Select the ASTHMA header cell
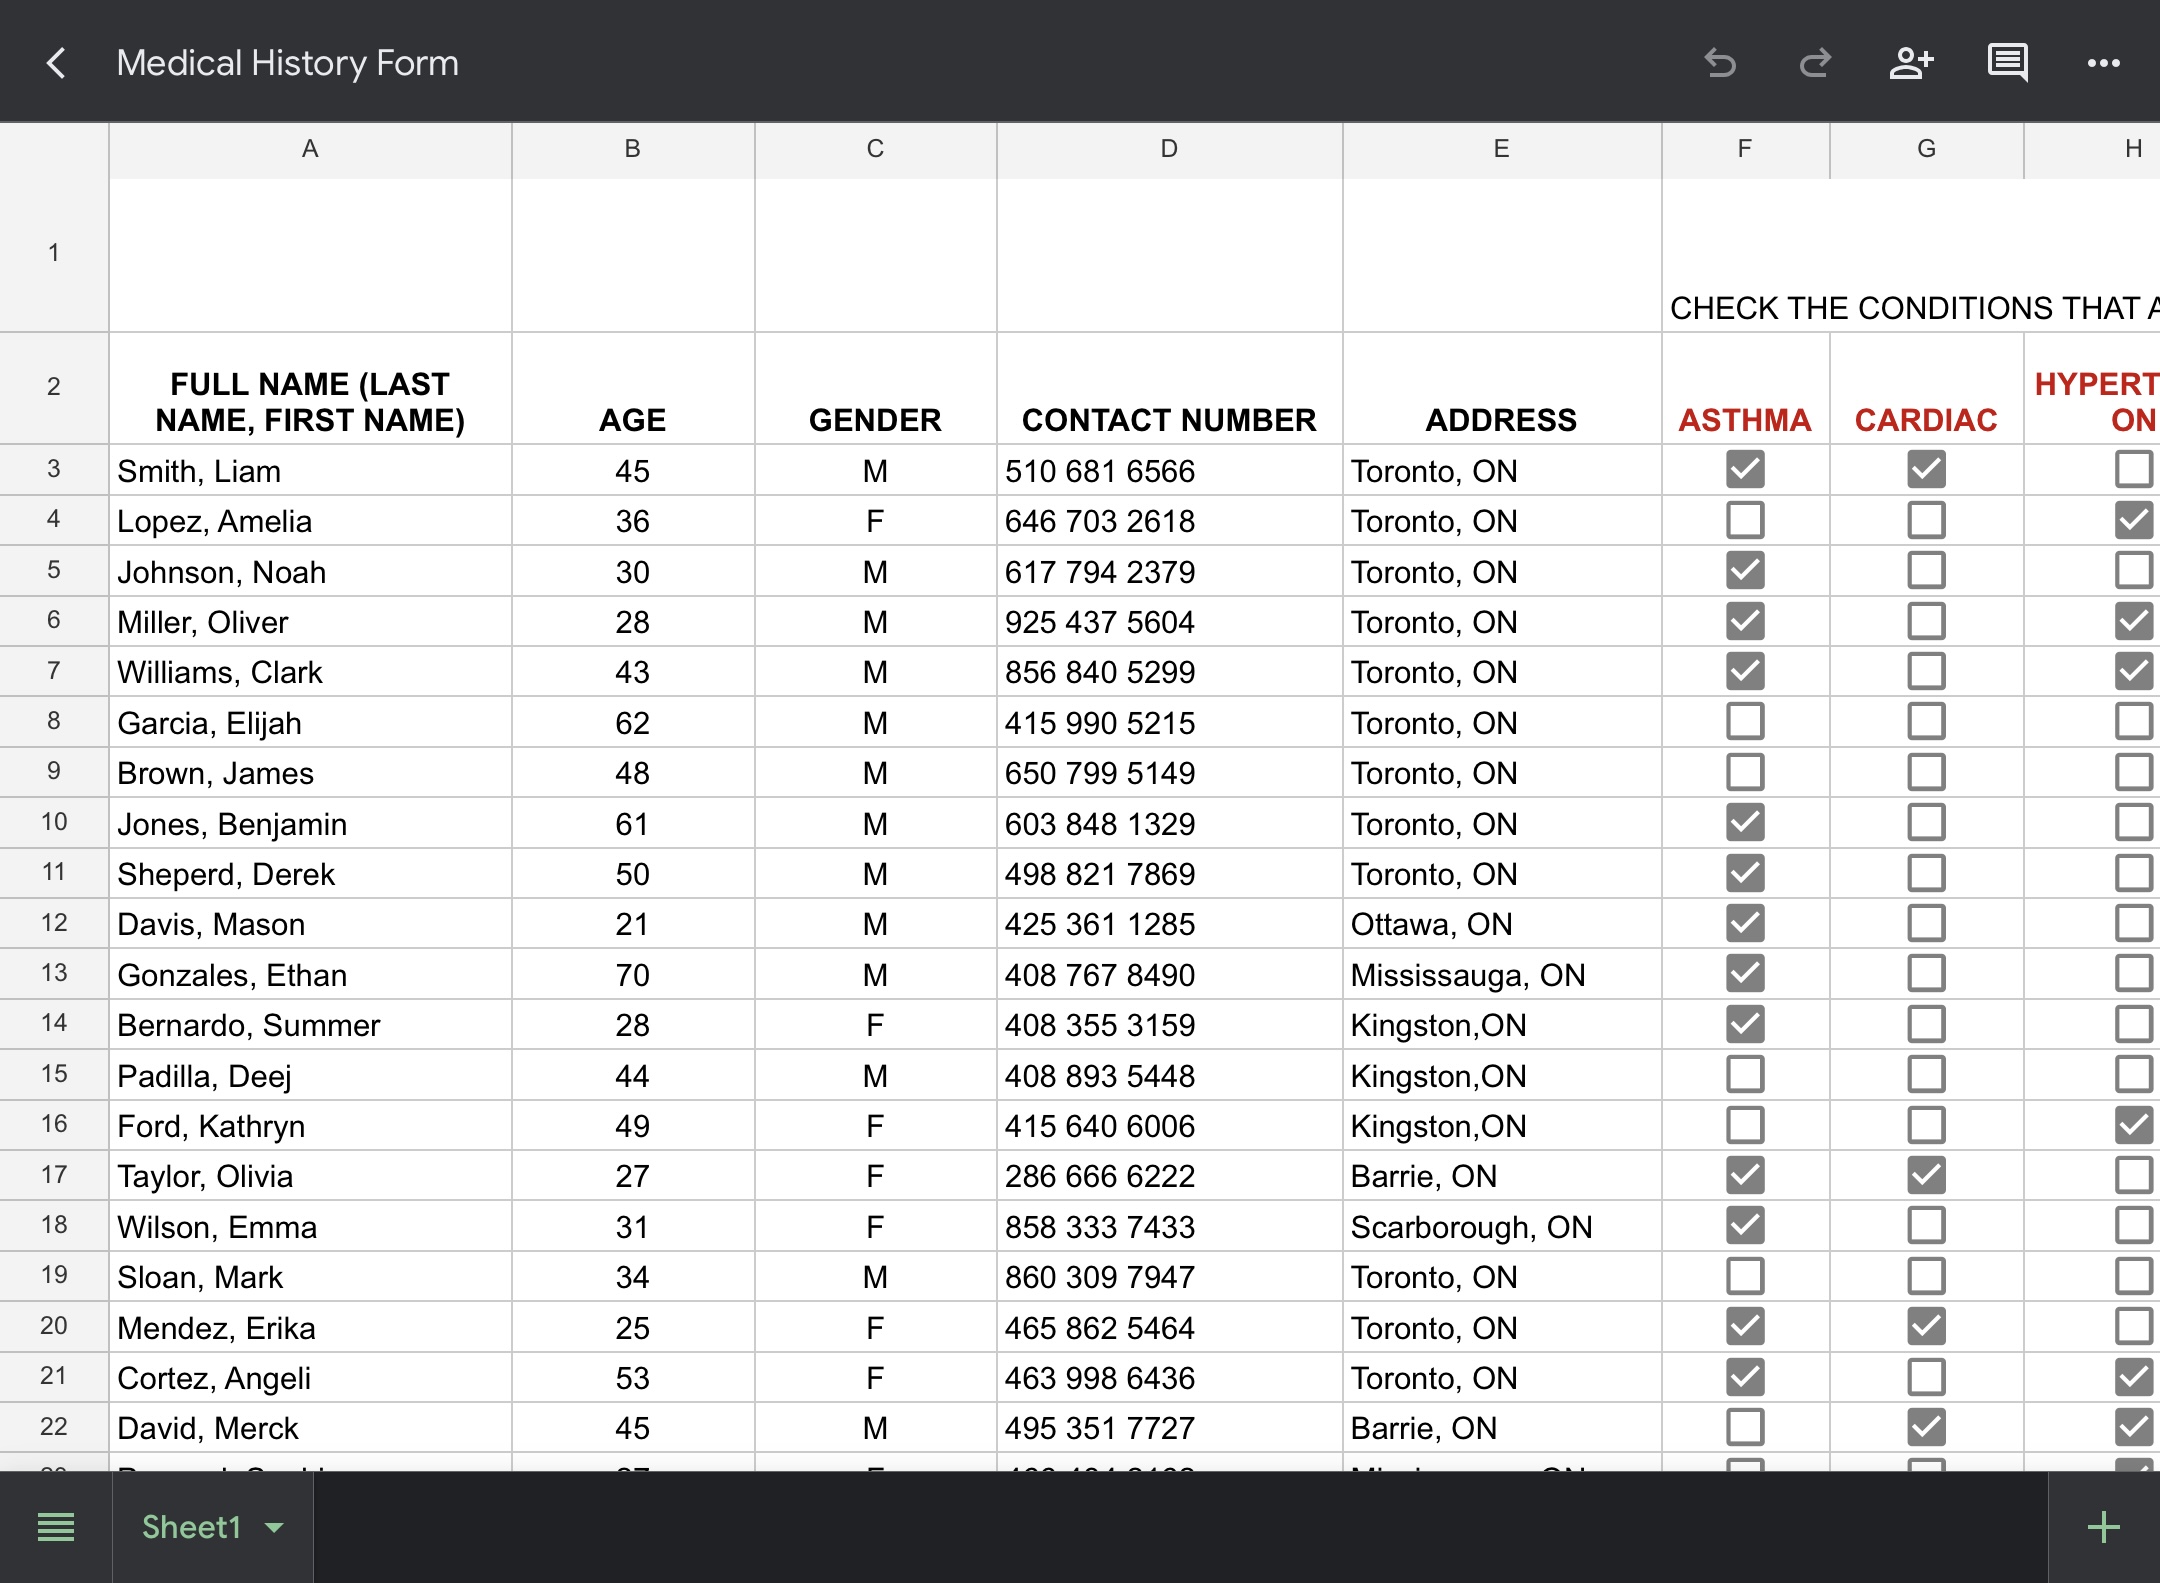The image size is (2160, 1583). (1745, 388)
